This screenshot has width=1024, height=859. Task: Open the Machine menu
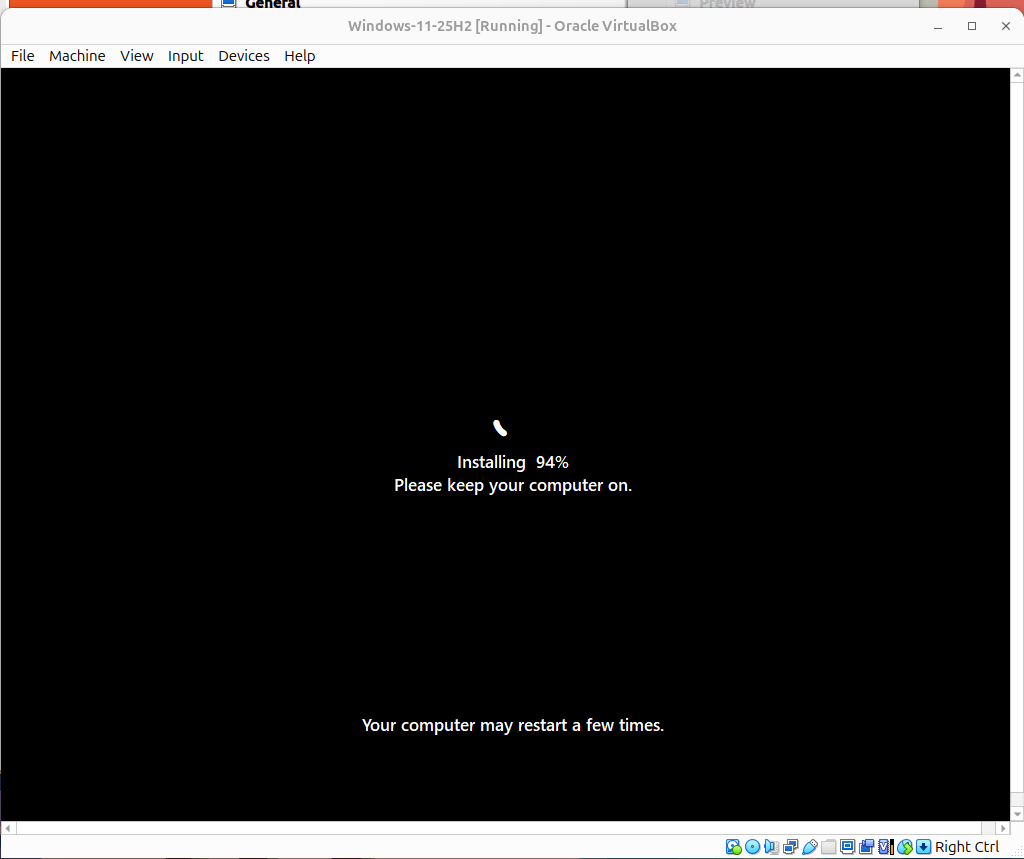point(77,56)
